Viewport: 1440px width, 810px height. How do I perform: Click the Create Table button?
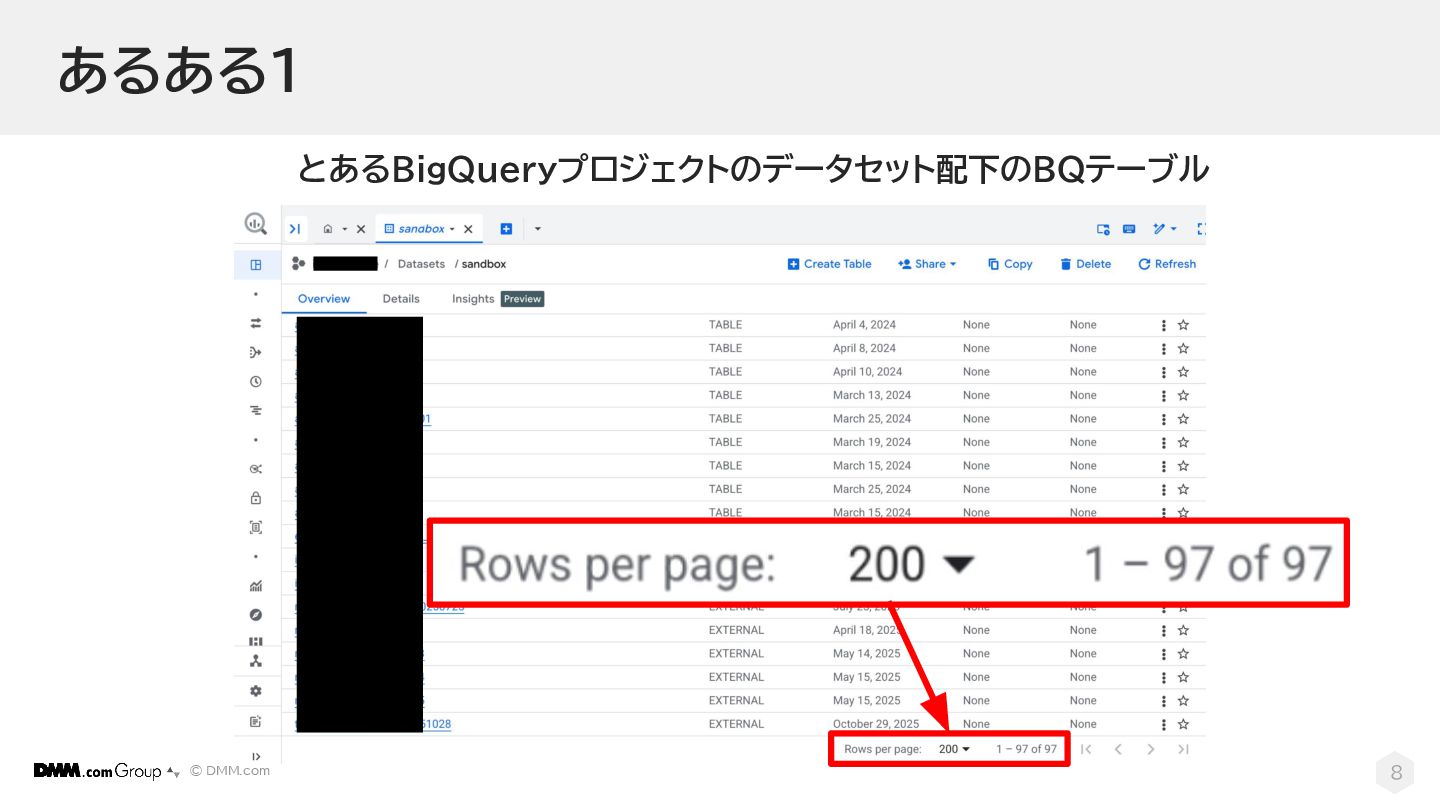coord(830,264)
